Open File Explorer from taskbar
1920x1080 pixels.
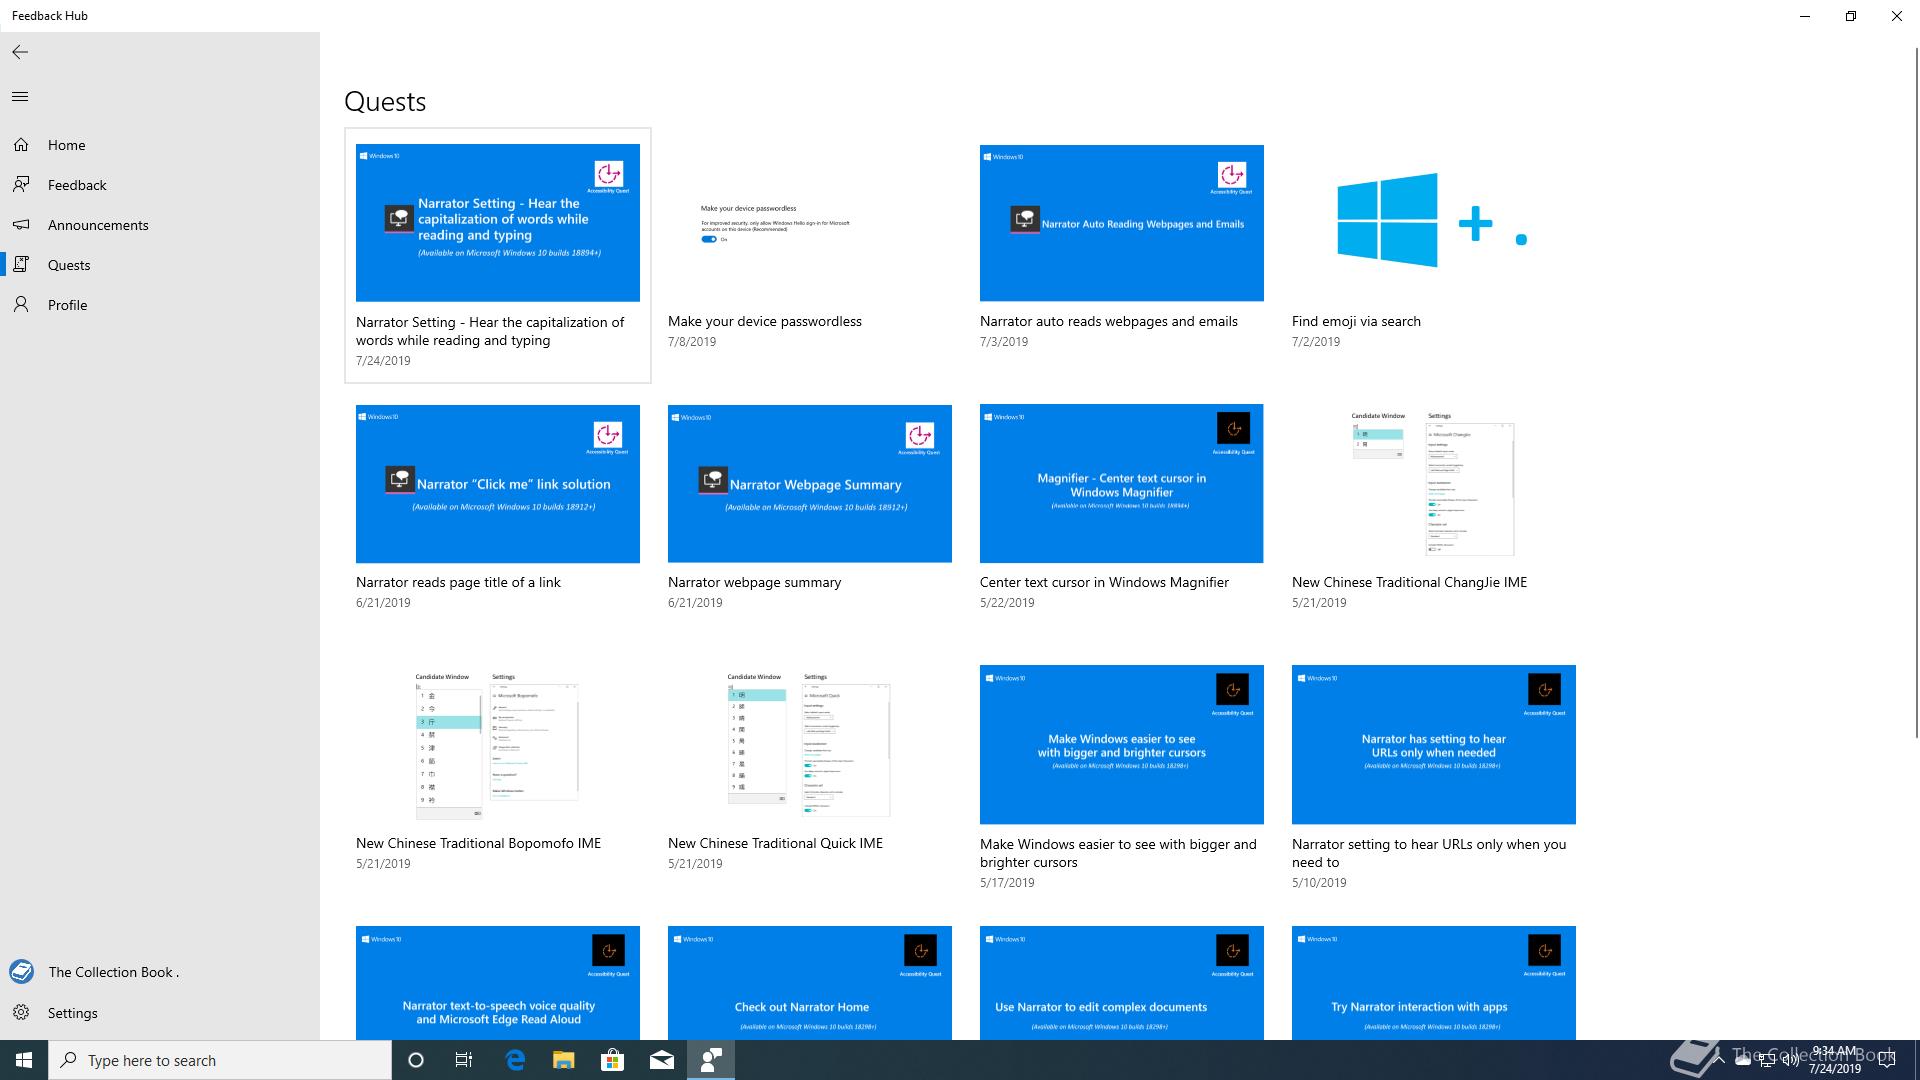pos(564,1060)
